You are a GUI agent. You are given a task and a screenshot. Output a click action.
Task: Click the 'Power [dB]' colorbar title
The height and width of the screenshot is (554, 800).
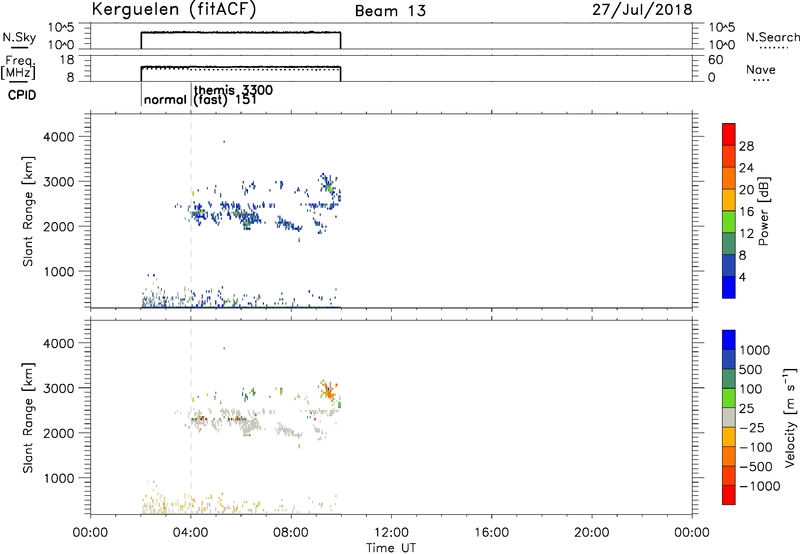(763, 211)
